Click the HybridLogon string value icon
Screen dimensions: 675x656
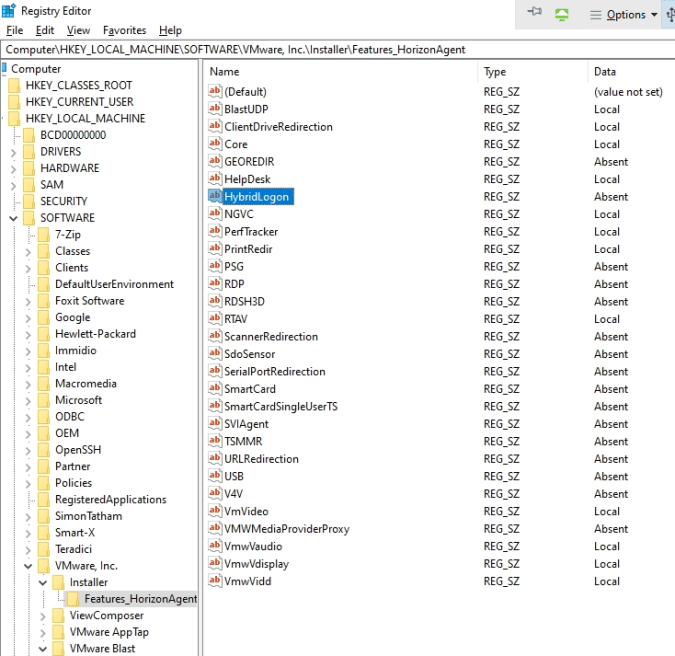(214, 197)
